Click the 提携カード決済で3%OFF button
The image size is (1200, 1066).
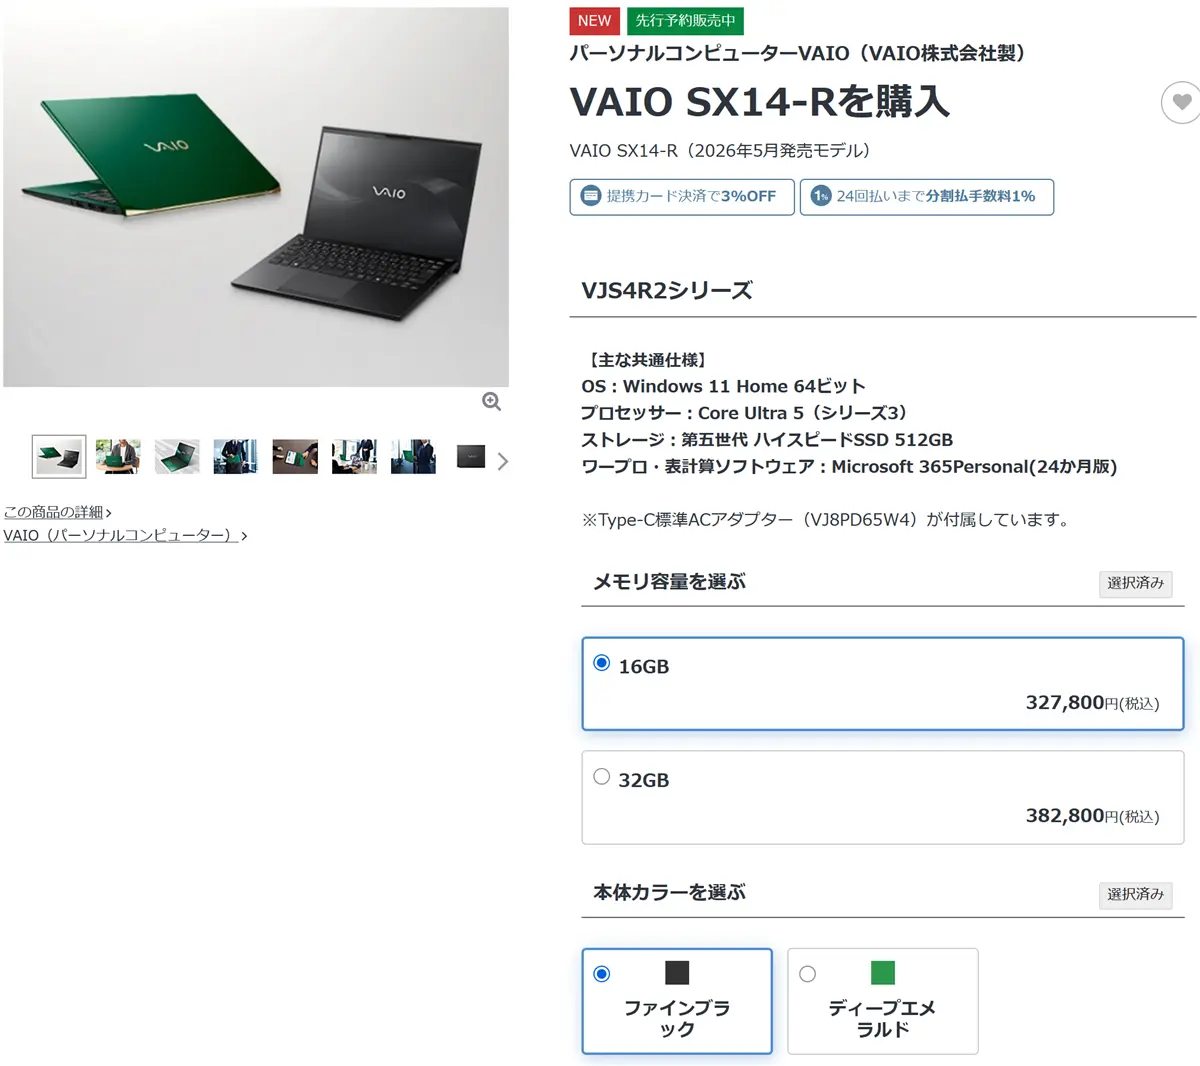[x=682, y=196]
